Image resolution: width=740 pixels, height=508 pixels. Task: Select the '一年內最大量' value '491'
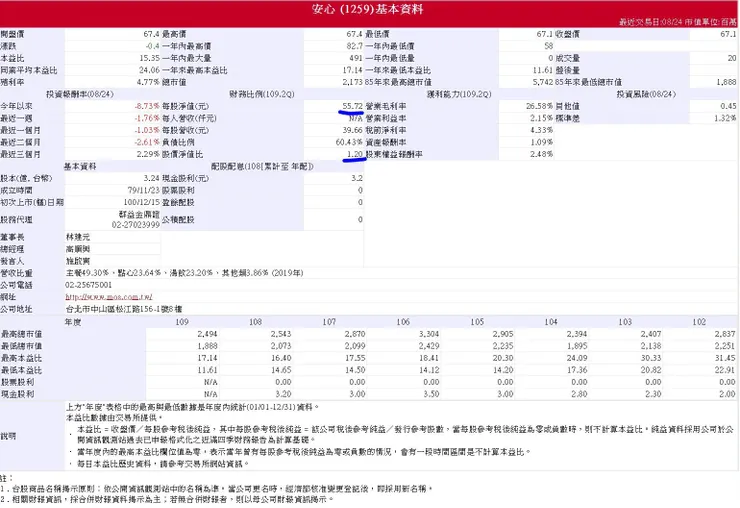[356, 58]
